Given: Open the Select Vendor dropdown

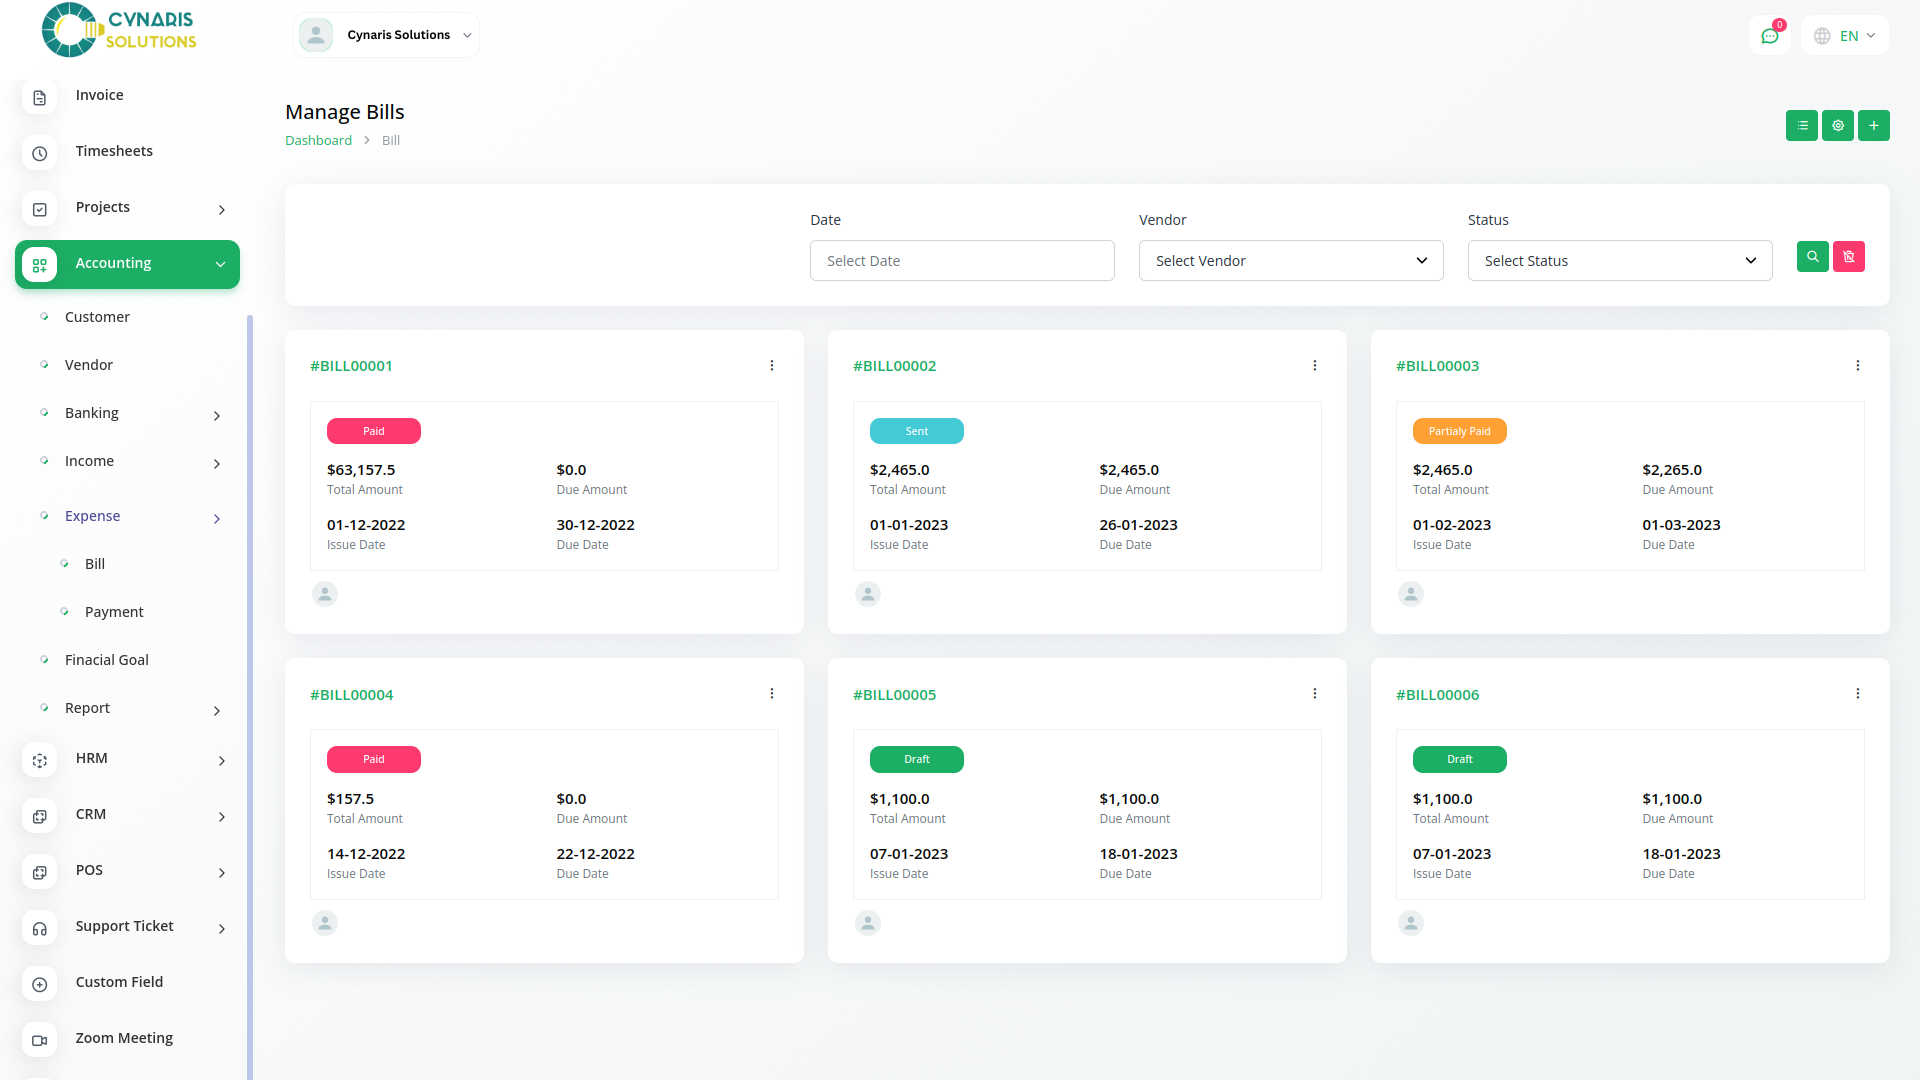Looking at the screenshot, I should point(1290,261).
